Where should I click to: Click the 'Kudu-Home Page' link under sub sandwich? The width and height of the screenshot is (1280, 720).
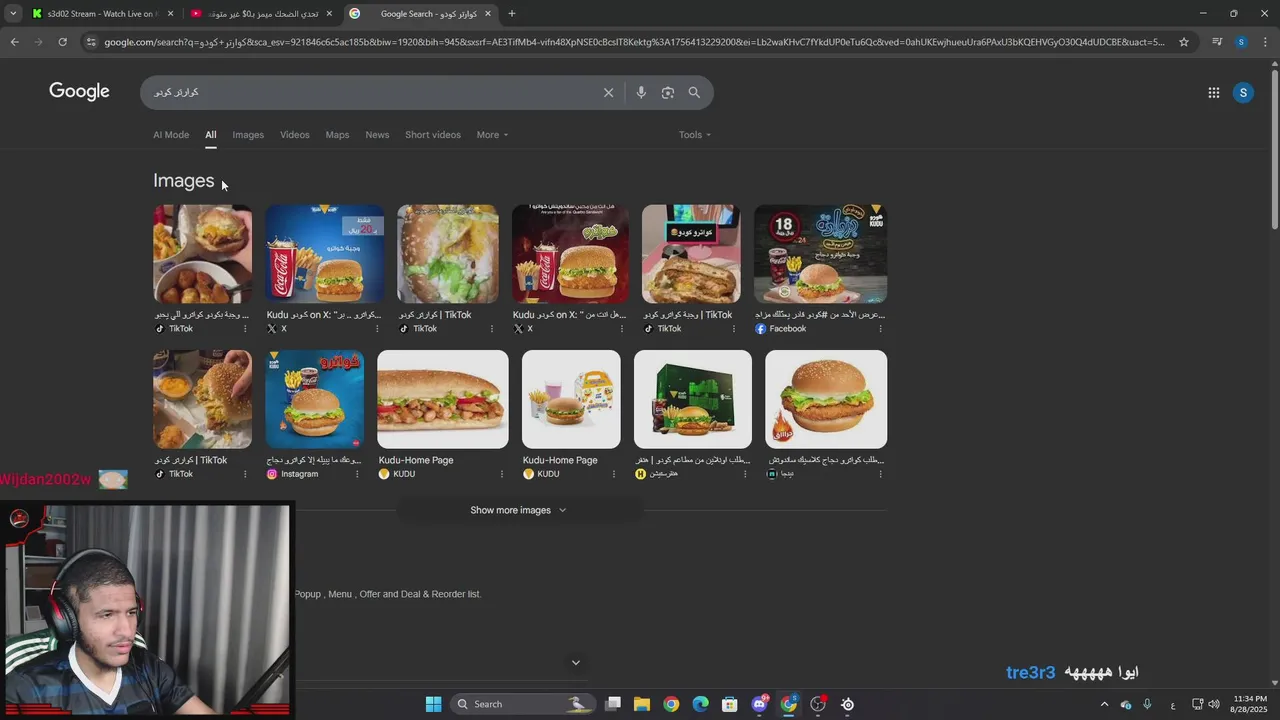pyautogui.click(x=416, y=460)
